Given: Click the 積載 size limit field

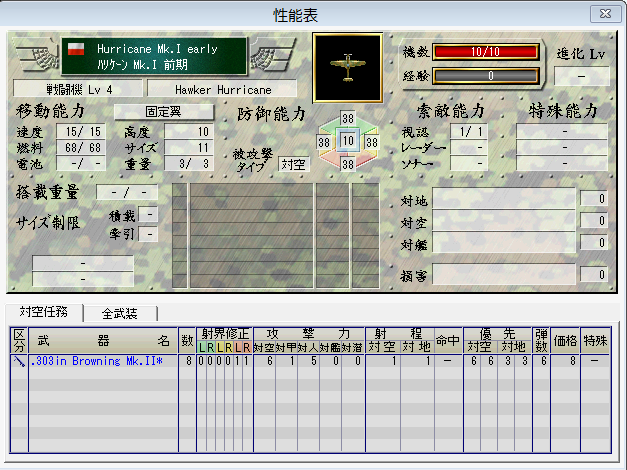Looking at the screenshot, I should pos(148,214).
